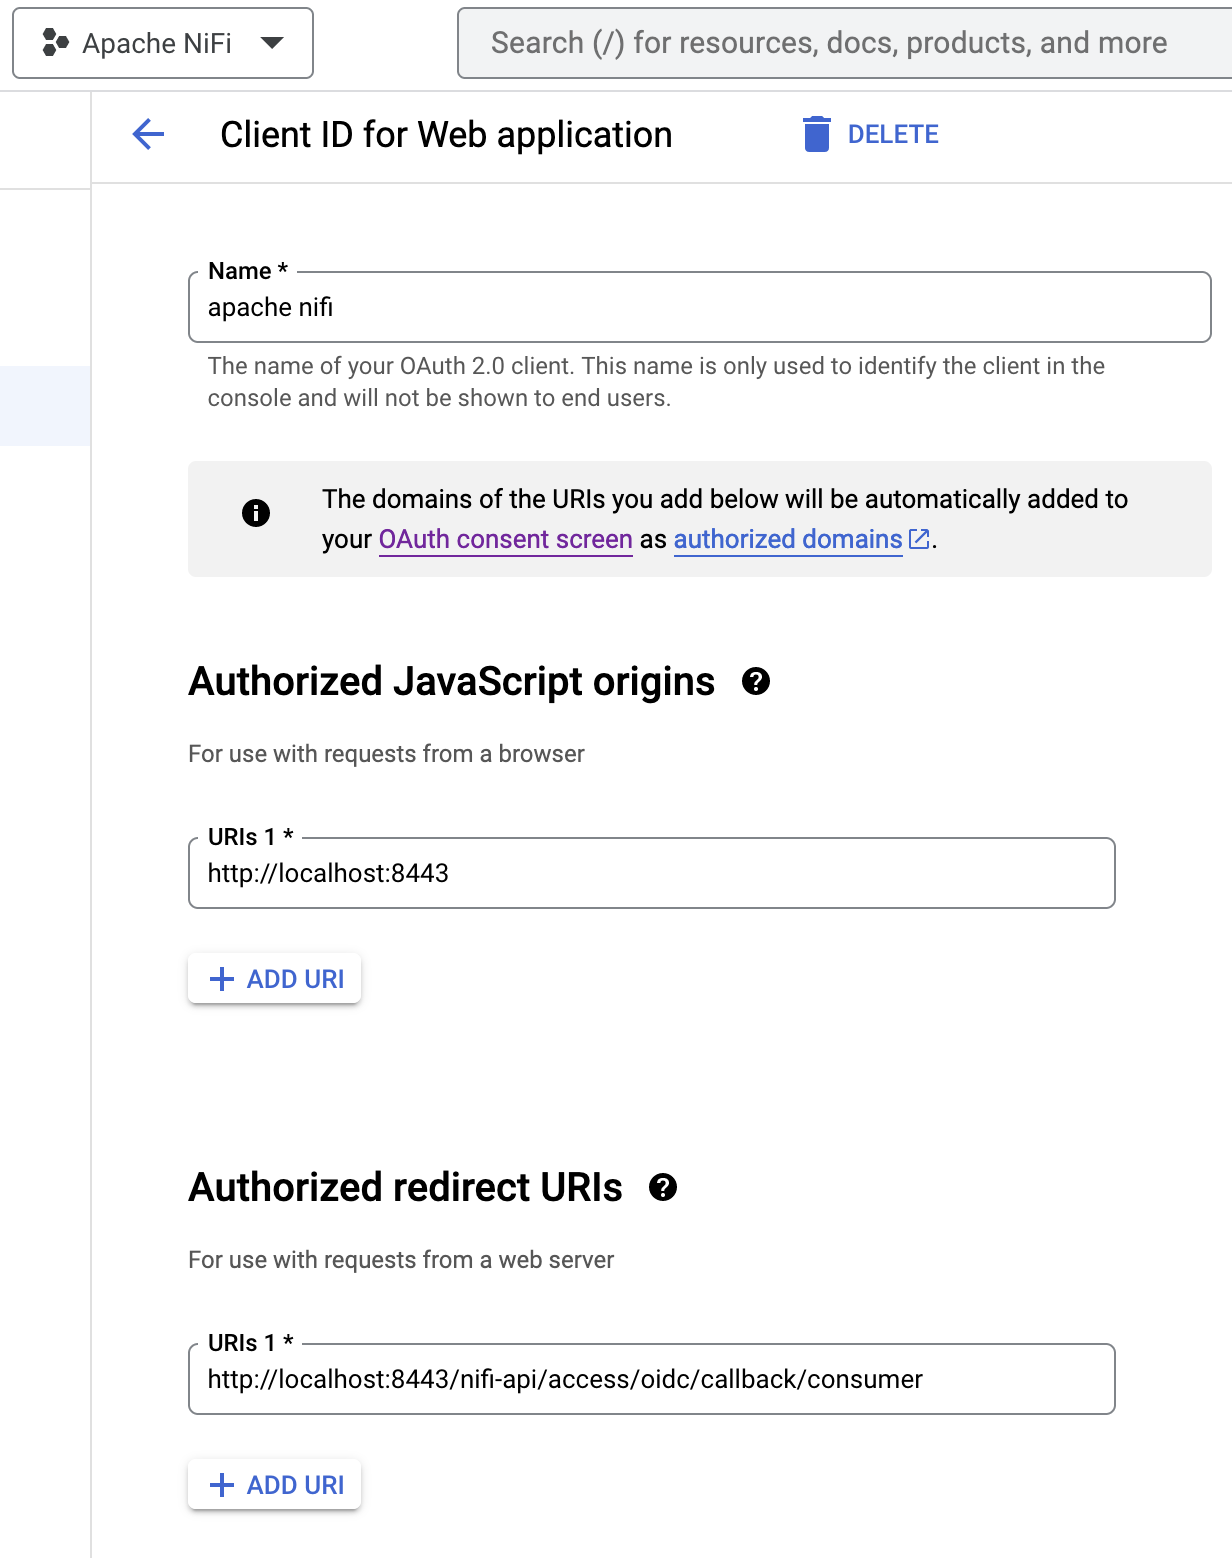Select the Name field containing apache nifi
1232x1558 pixels.
tap(699, 307)
